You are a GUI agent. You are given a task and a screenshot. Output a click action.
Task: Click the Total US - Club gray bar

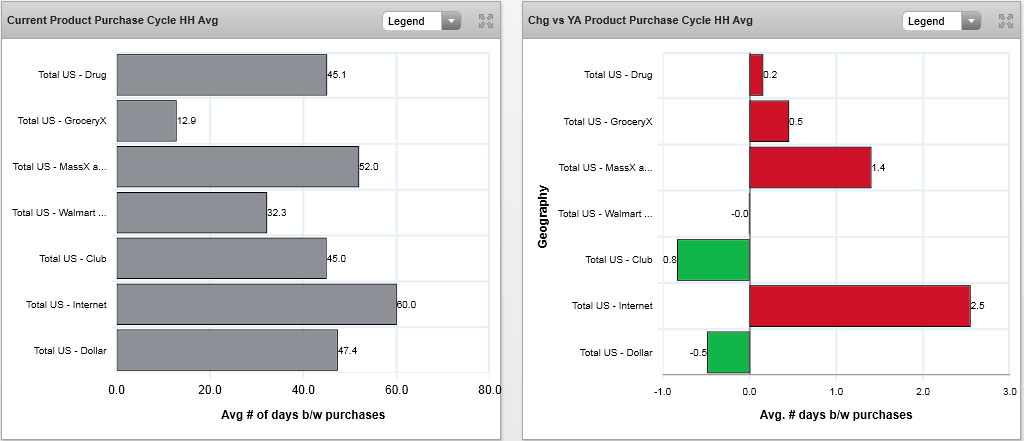point(221,258)
